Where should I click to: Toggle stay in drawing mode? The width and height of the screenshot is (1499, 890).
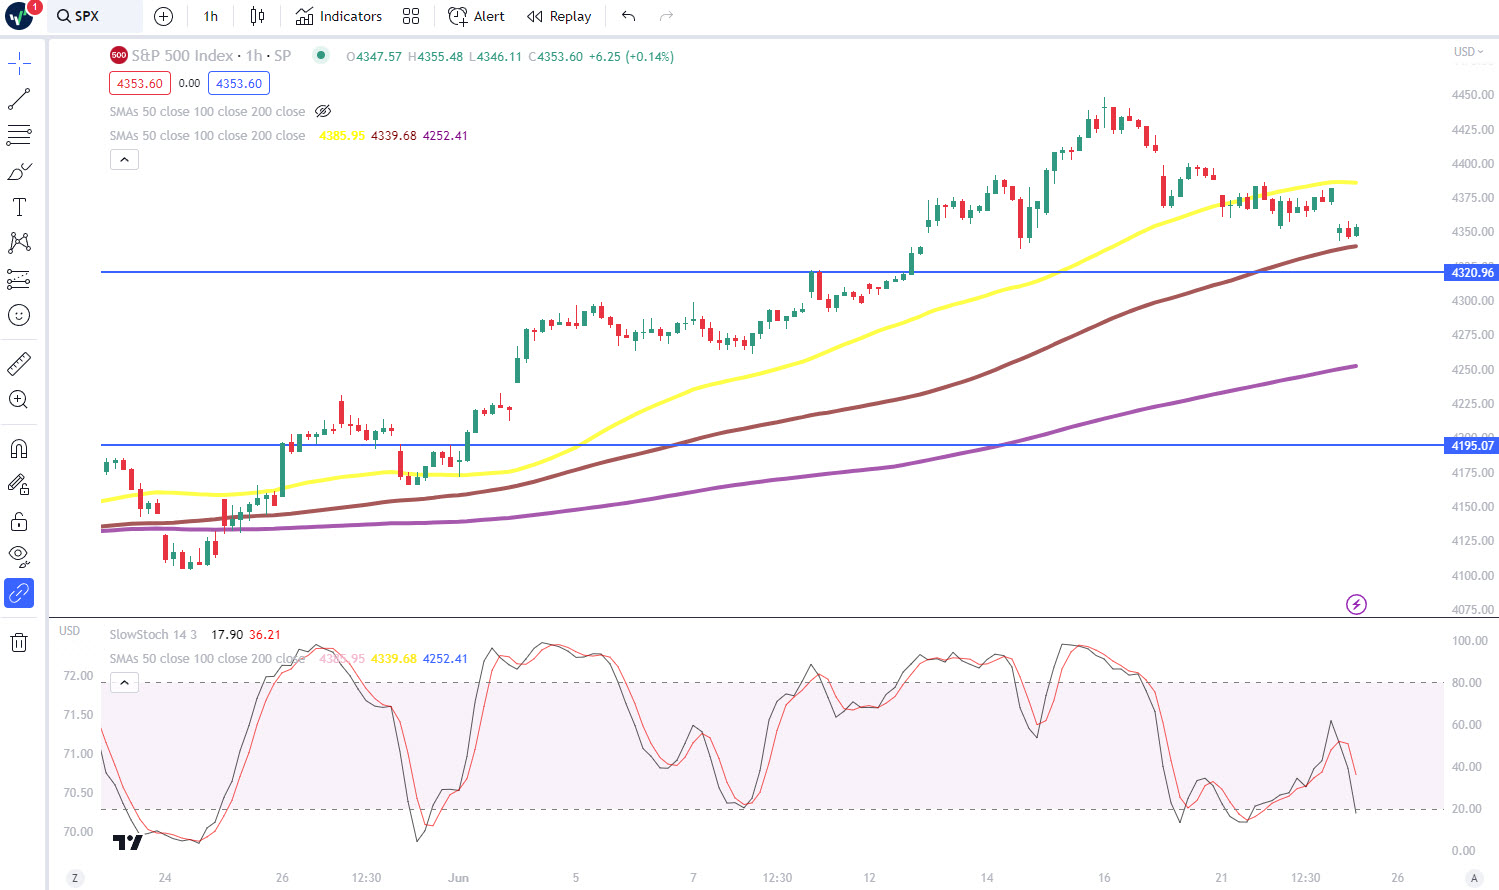tap(19, 485)
